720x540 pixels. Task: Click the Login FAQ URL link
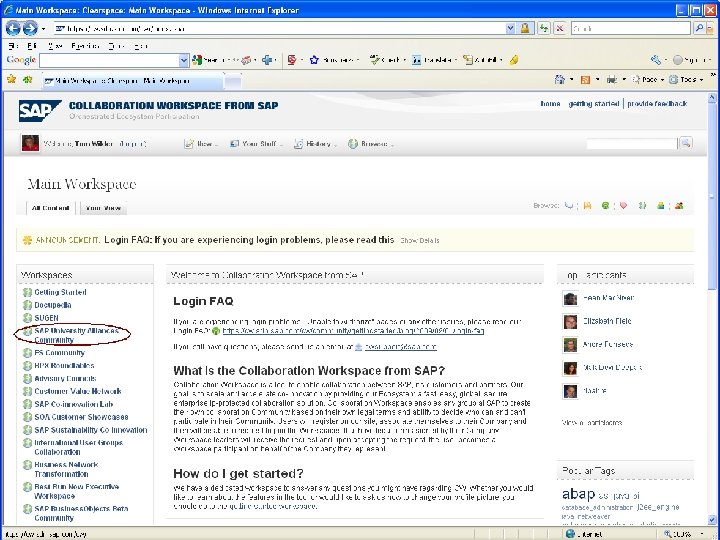(x=353, y=331)
